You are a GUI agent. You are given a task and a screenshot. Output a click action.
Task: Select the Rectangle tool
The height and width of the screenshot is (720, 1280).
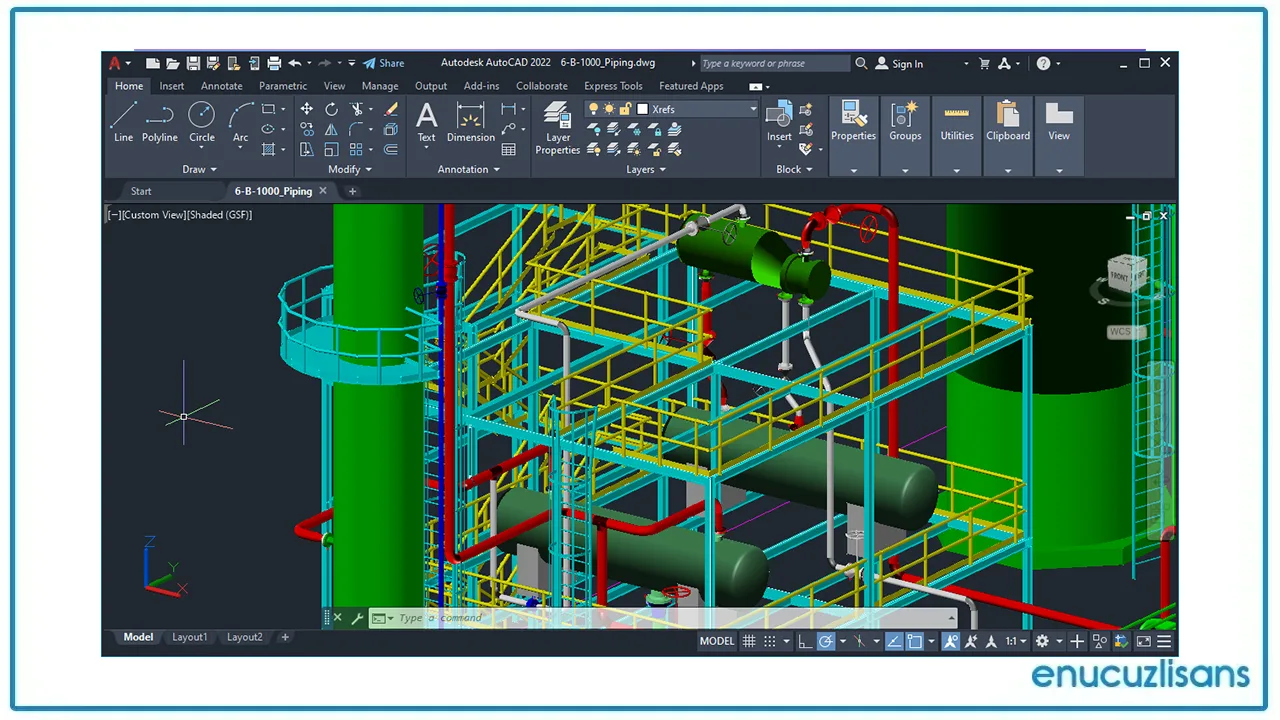point(268,109)
